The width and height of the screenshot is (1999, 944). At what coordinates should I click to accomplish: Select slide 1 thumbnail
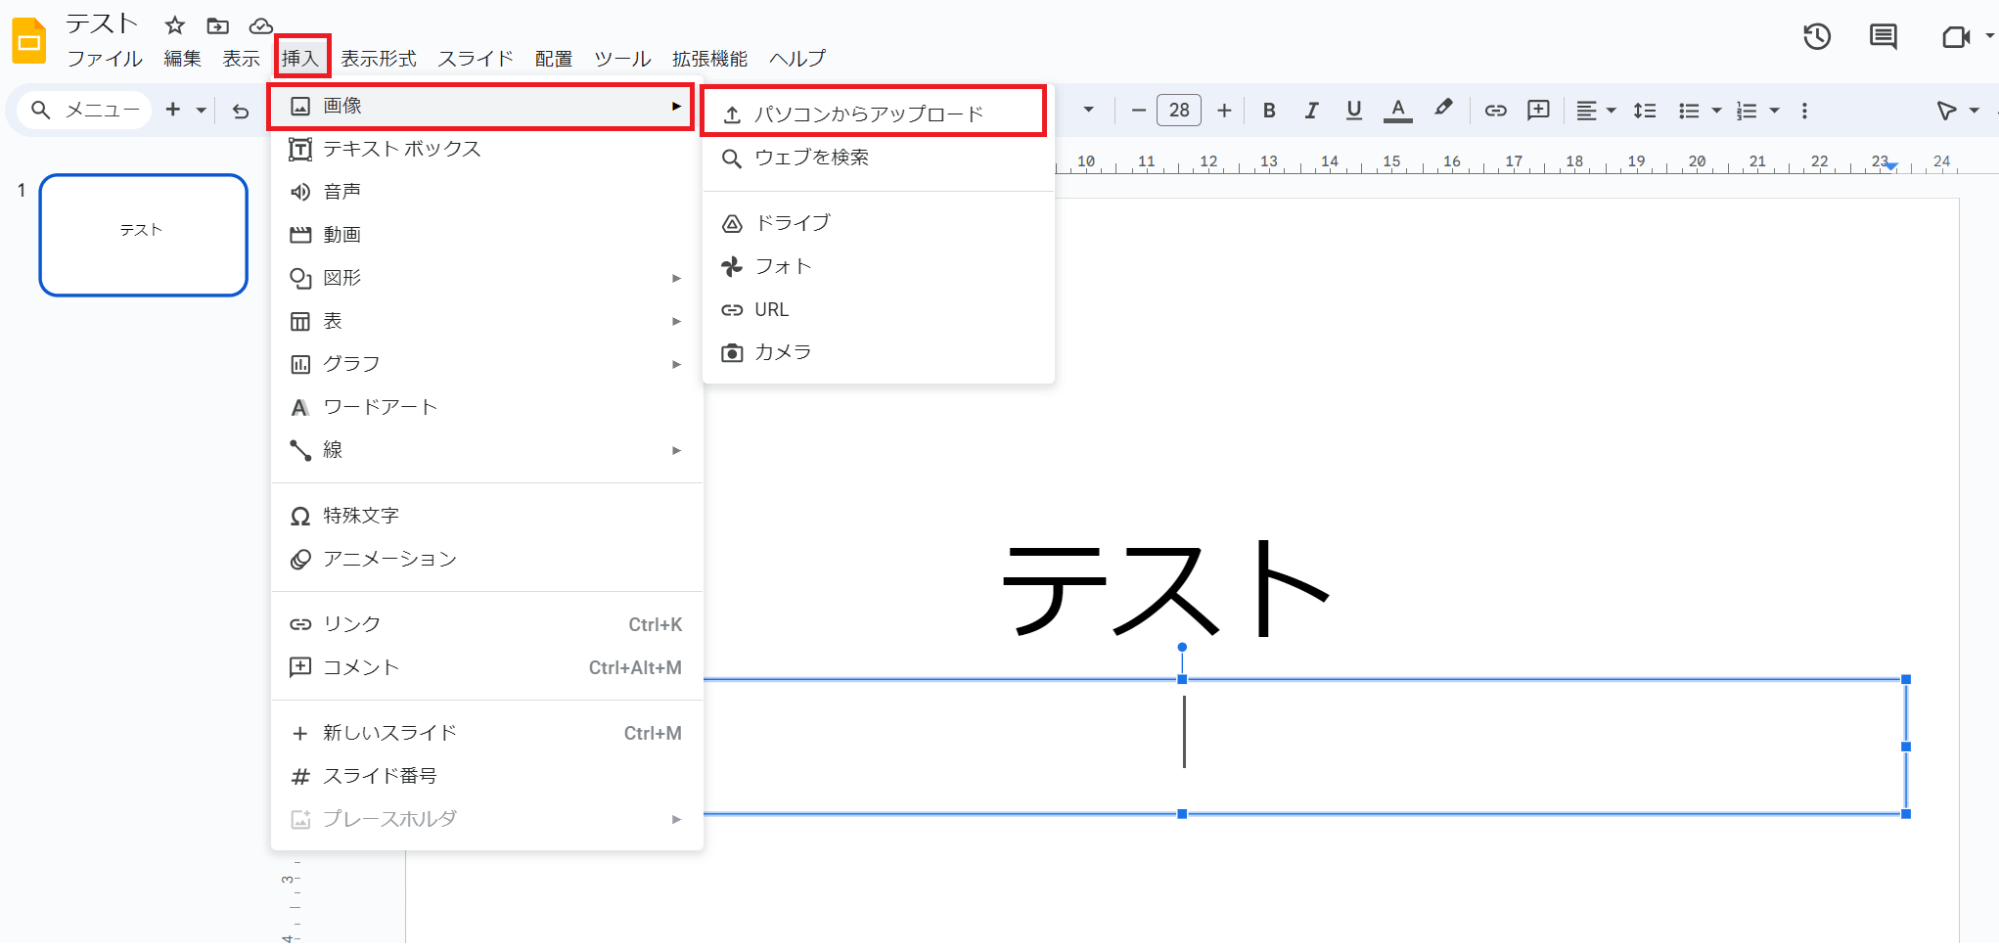[143, 235]
